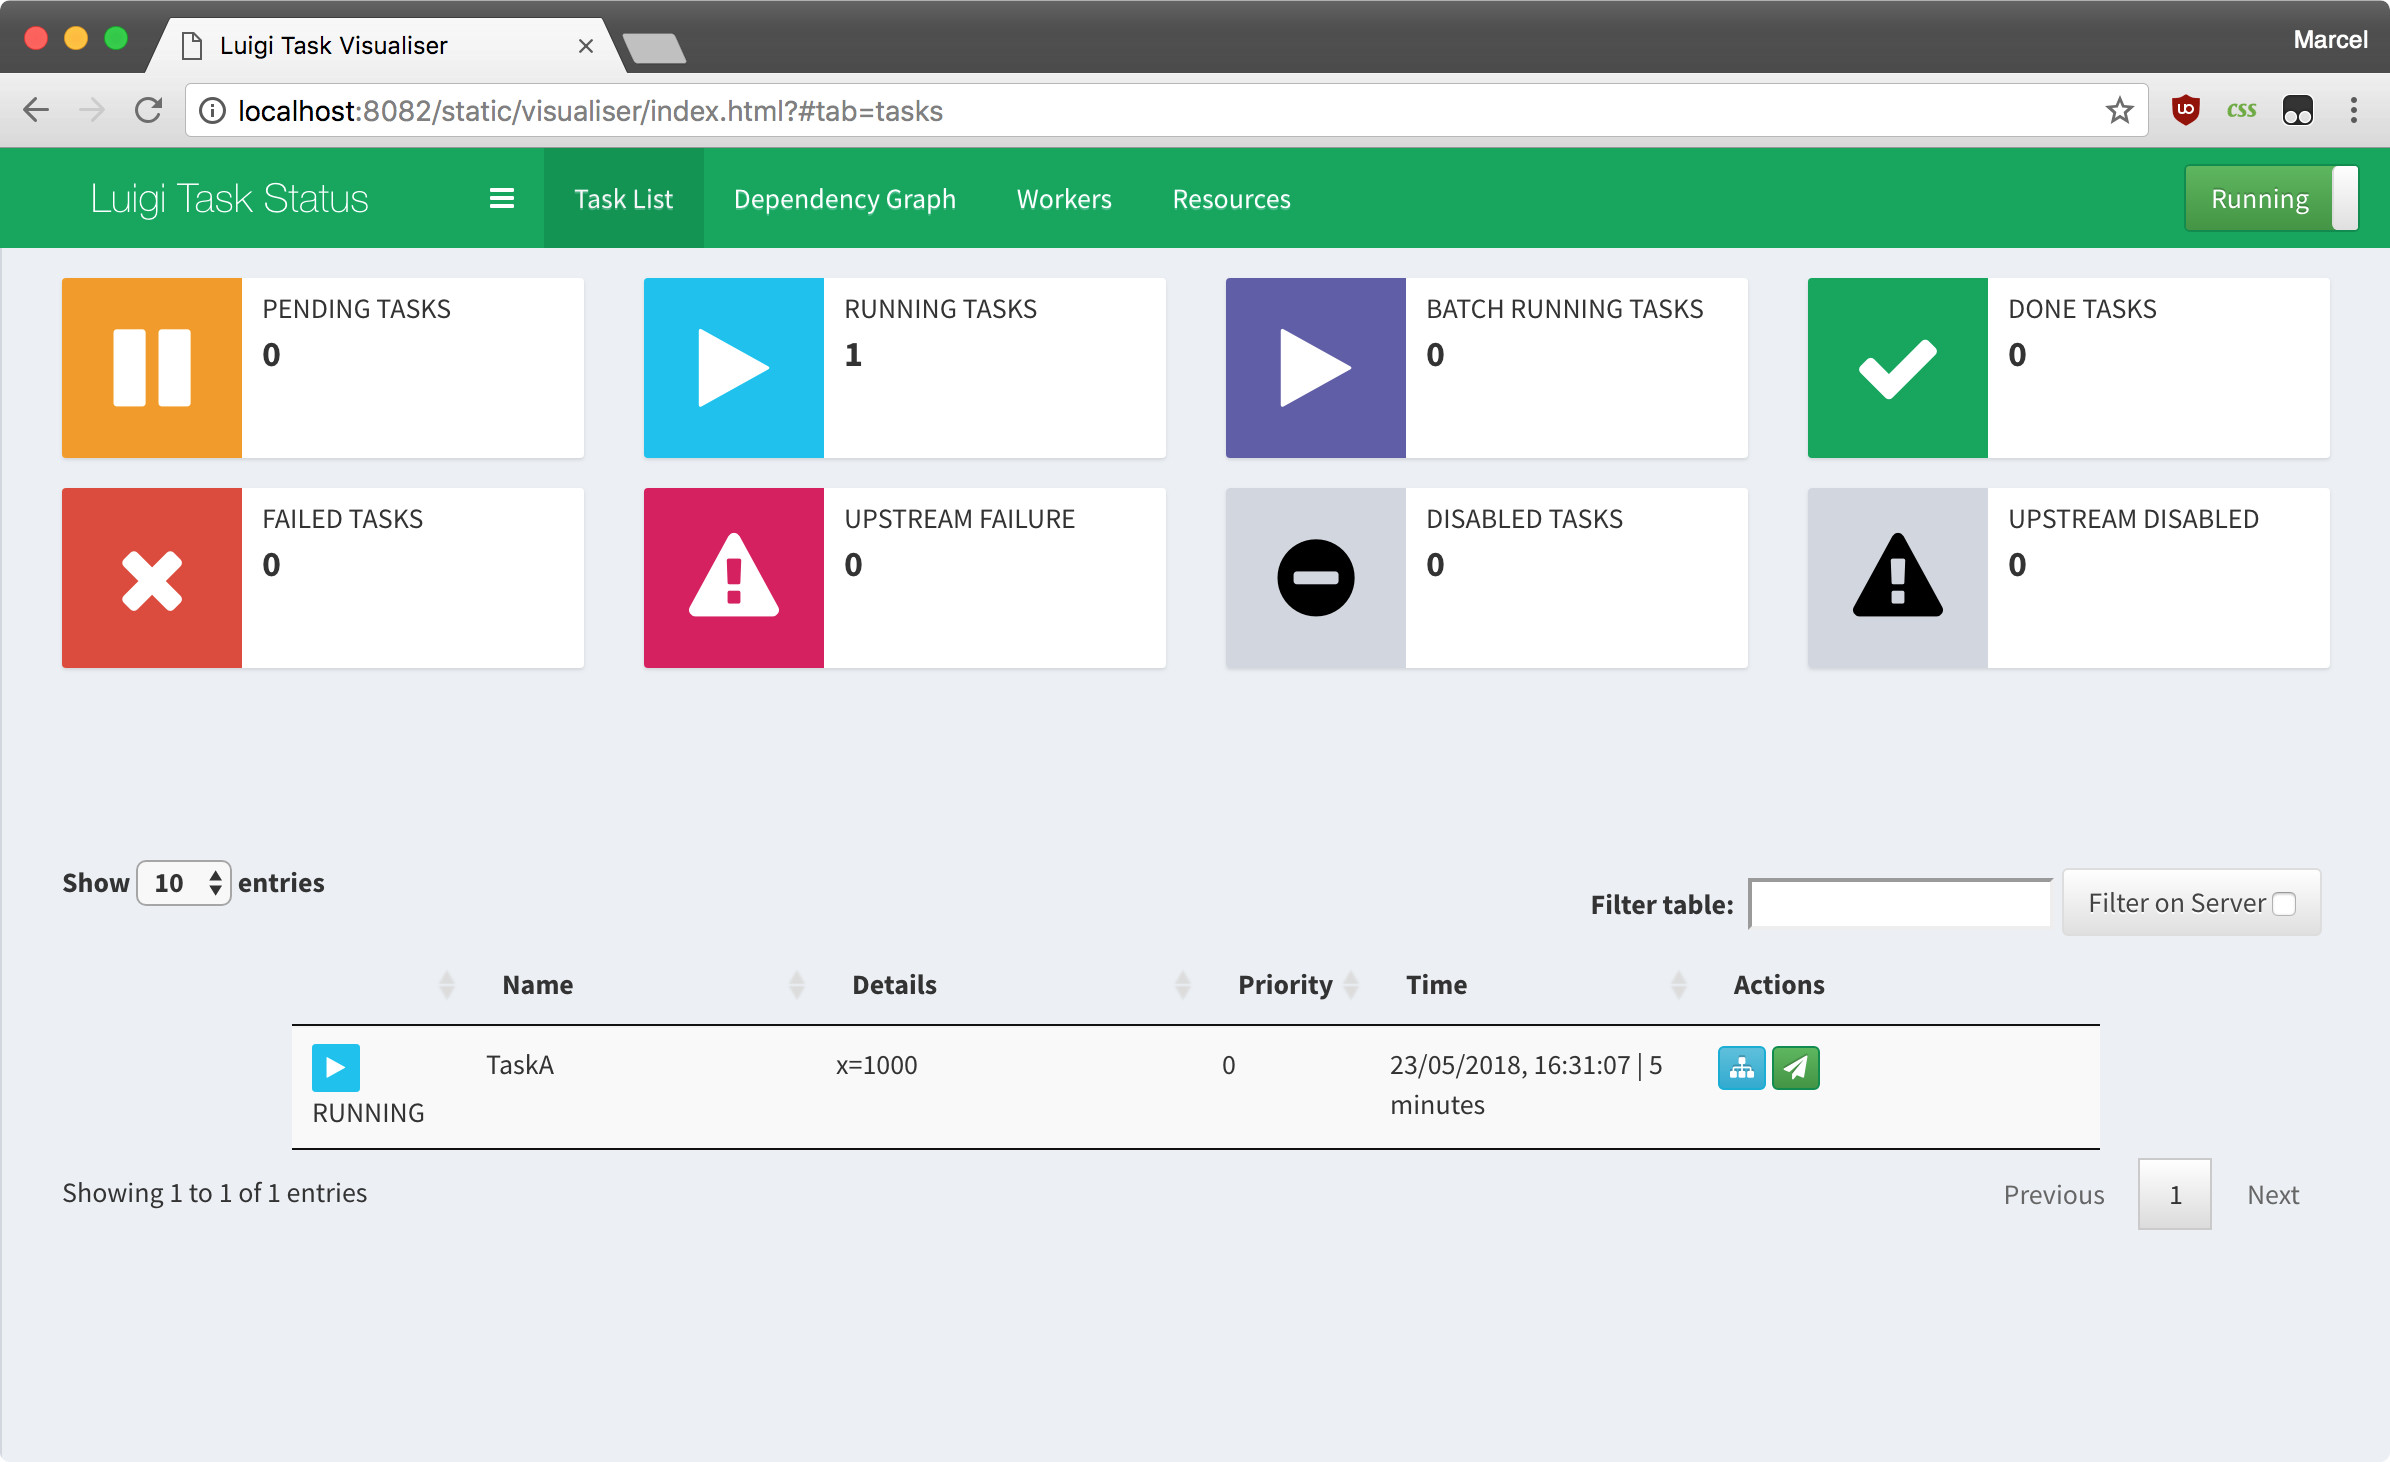Click the Batch Running Tasks card label

[1565, 309]
